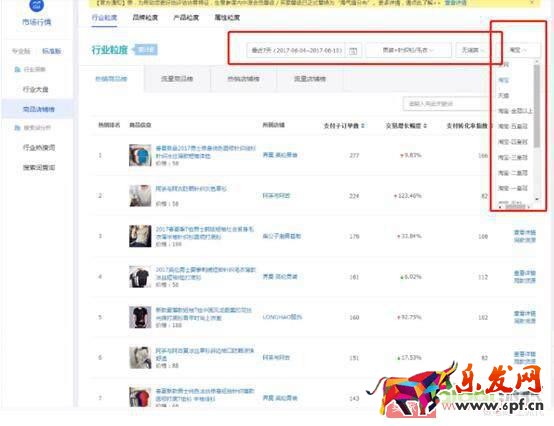Collapse the 淘宝 platform dropdown

pyautogui.click(x=519, y=50)
